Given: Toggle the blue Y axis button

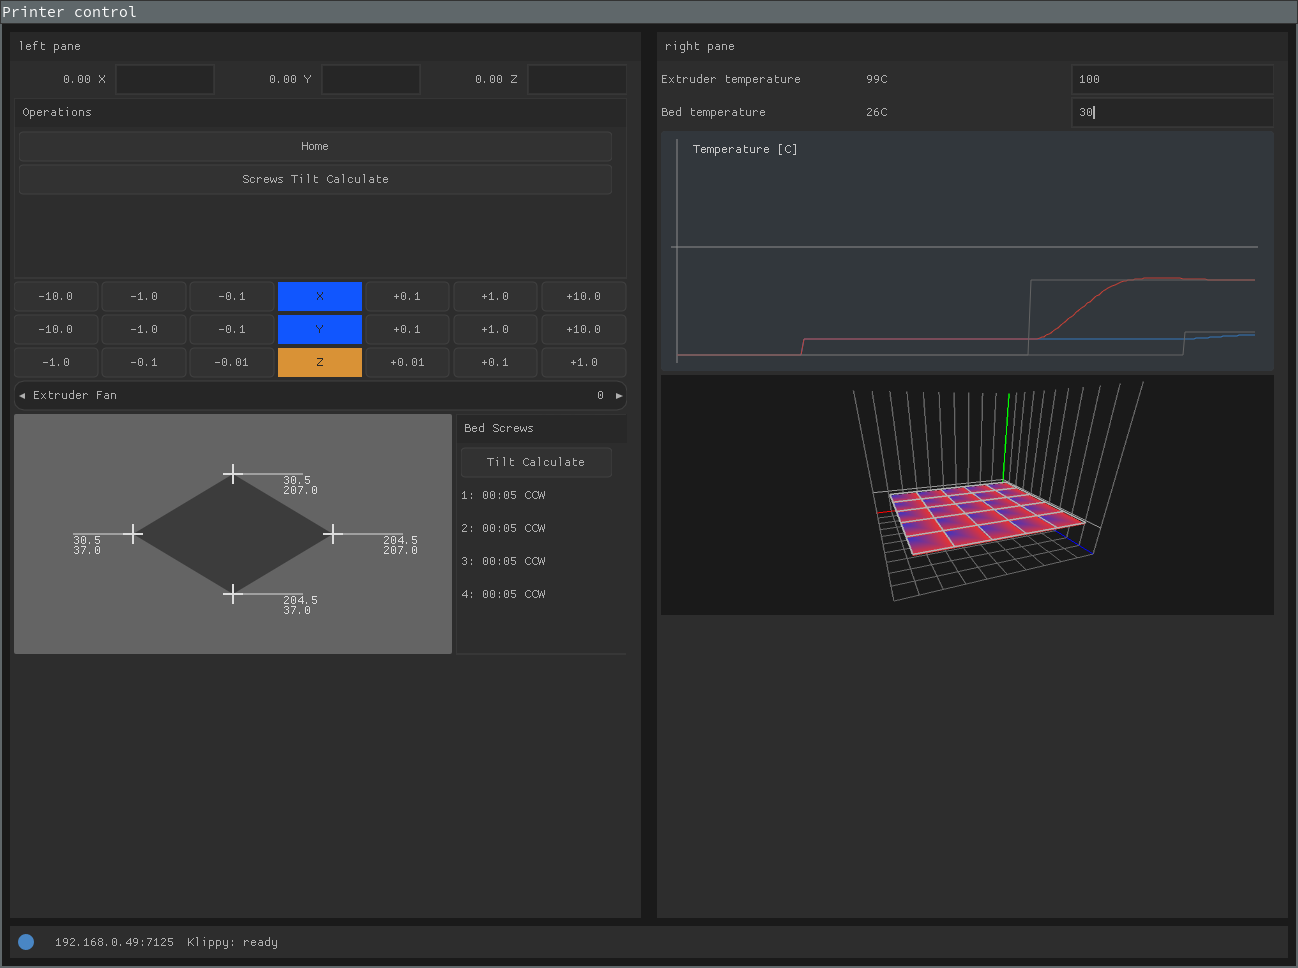Looking at the screenshot, I should (320, 330).
